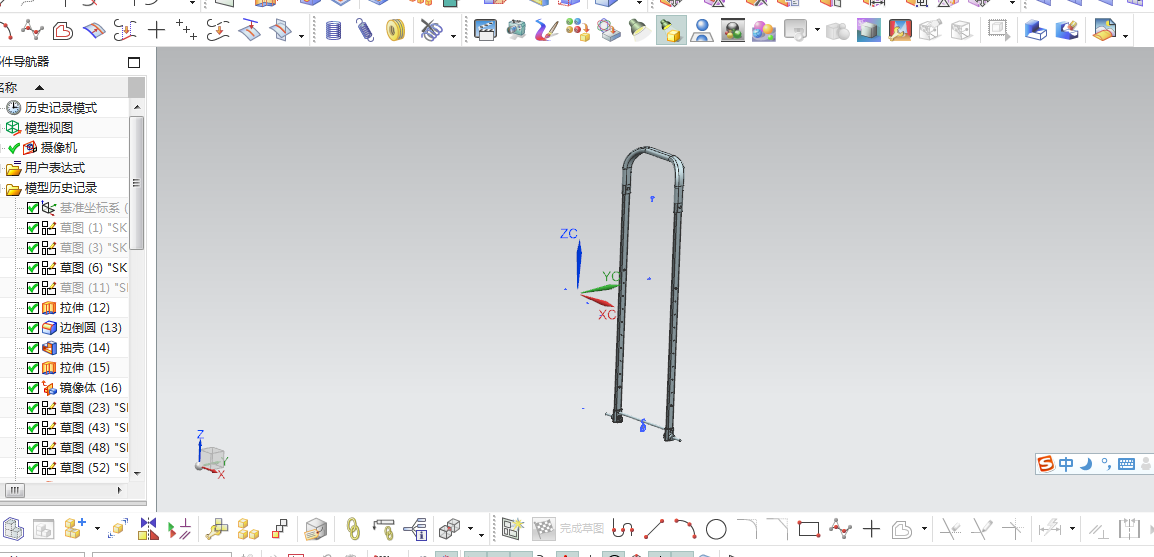The width and height of the screenshot is (1154, 557).
Task: Click the blue person on stage icon
Action: pyautogui.click(x=702, y=30)
